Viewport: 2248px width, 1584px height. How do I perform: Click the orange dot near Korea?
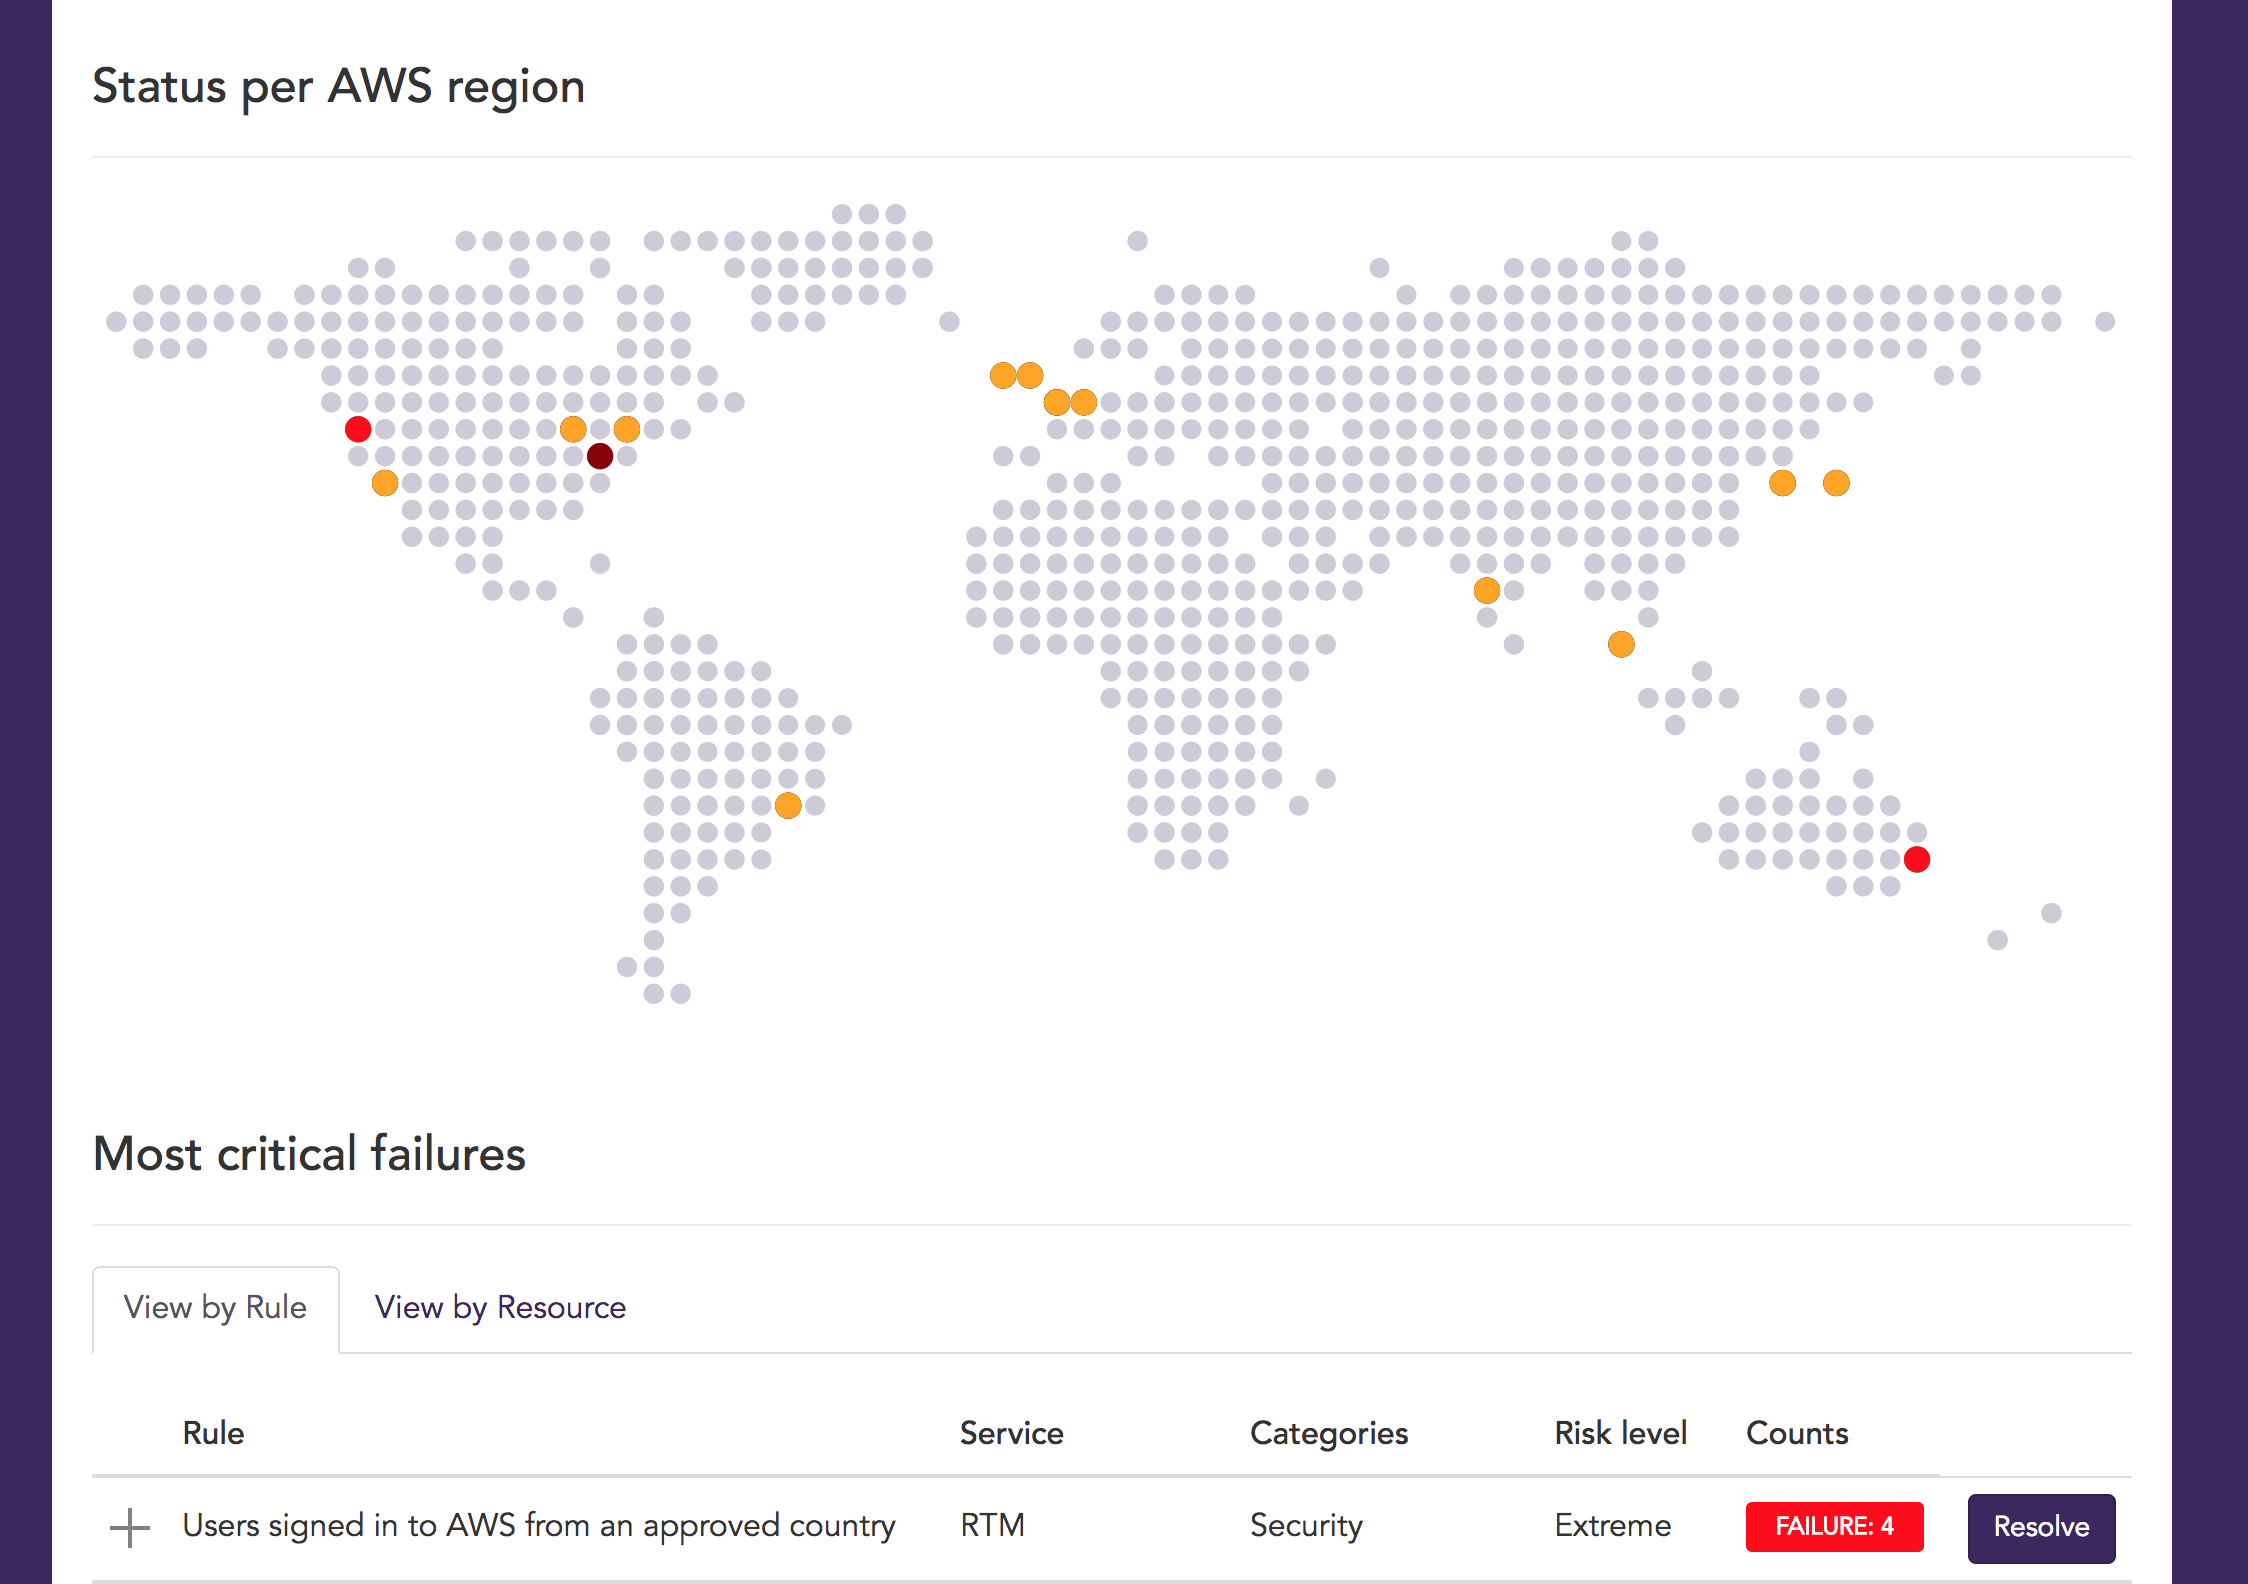pyautogui.click(x=1782, y=484)
